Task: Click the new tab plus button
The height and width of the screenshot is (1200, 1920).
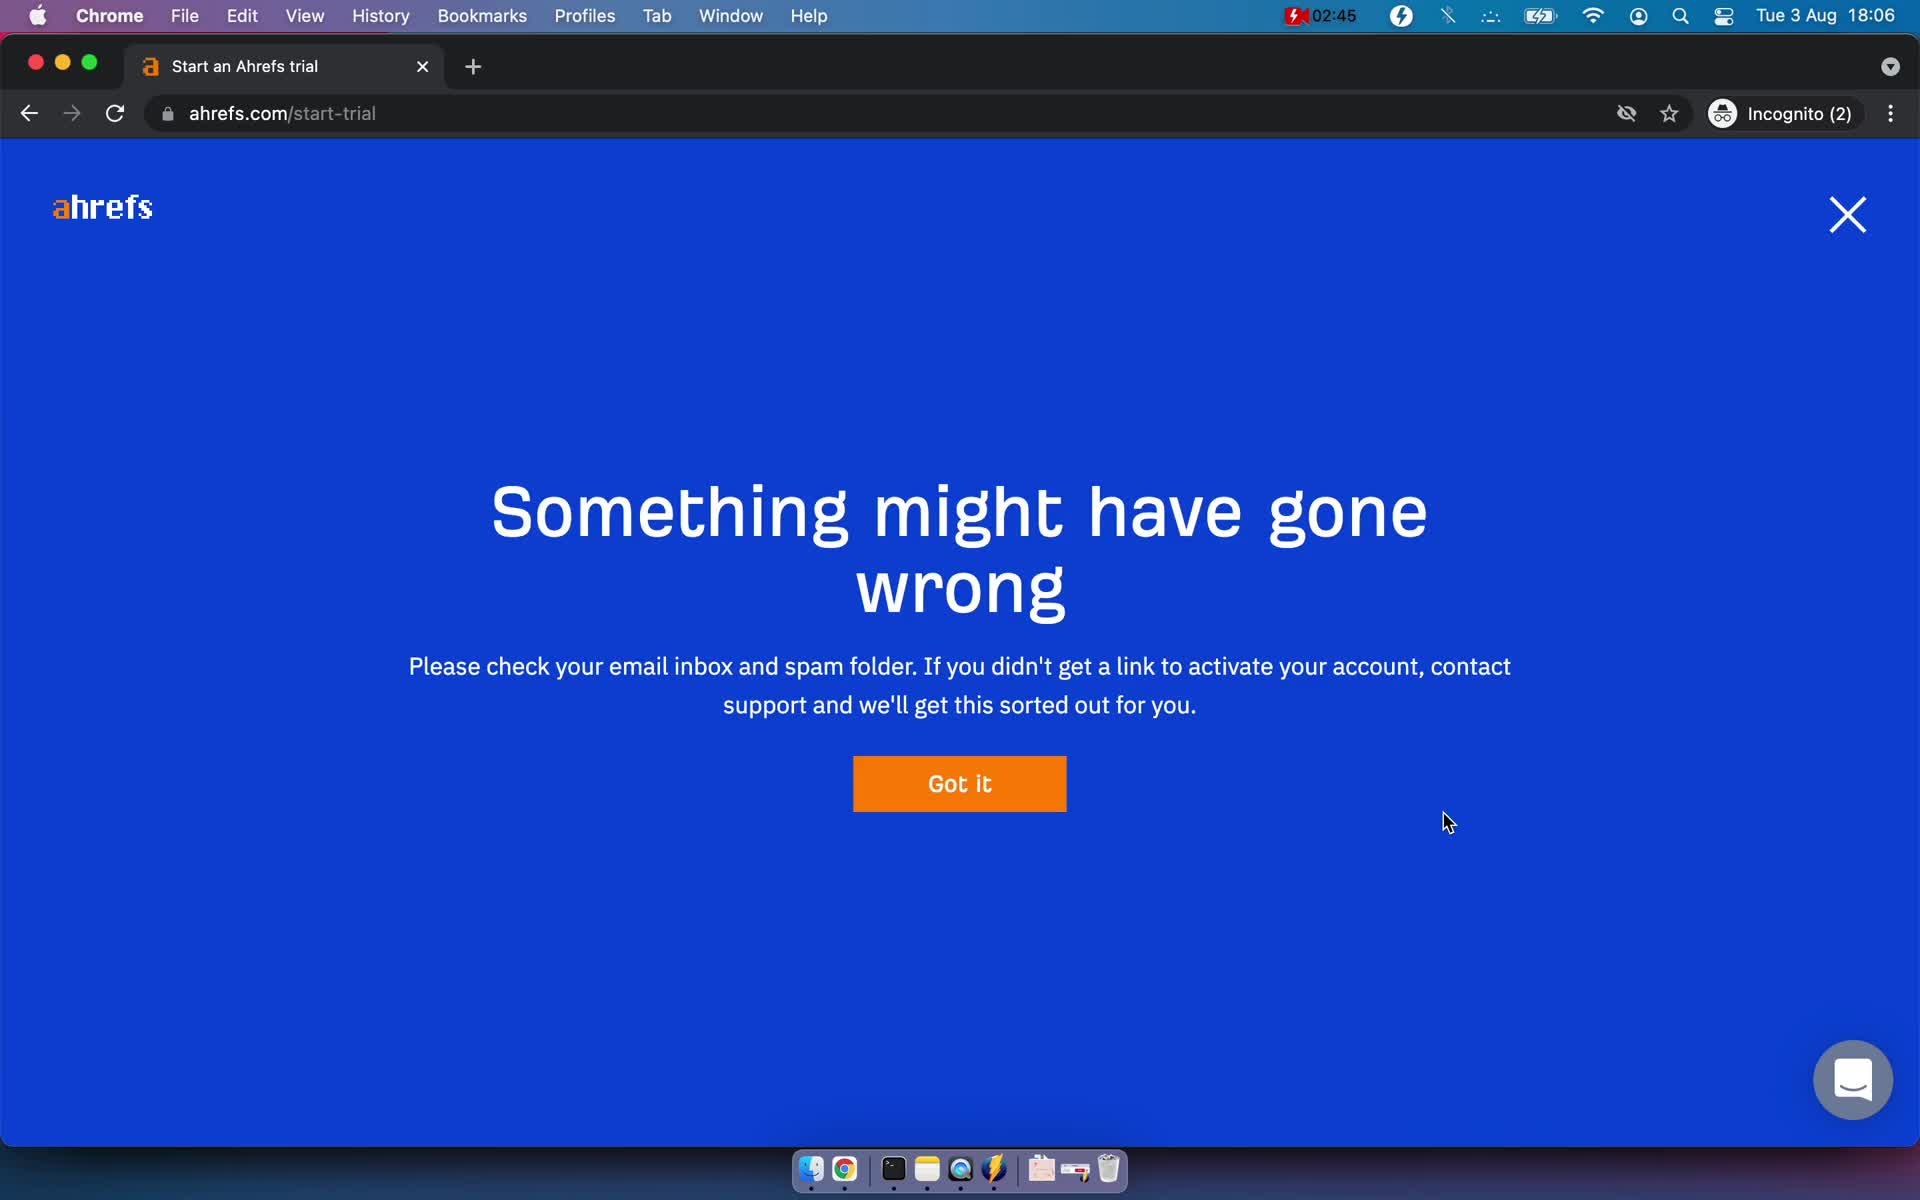Action: [474, 65]
